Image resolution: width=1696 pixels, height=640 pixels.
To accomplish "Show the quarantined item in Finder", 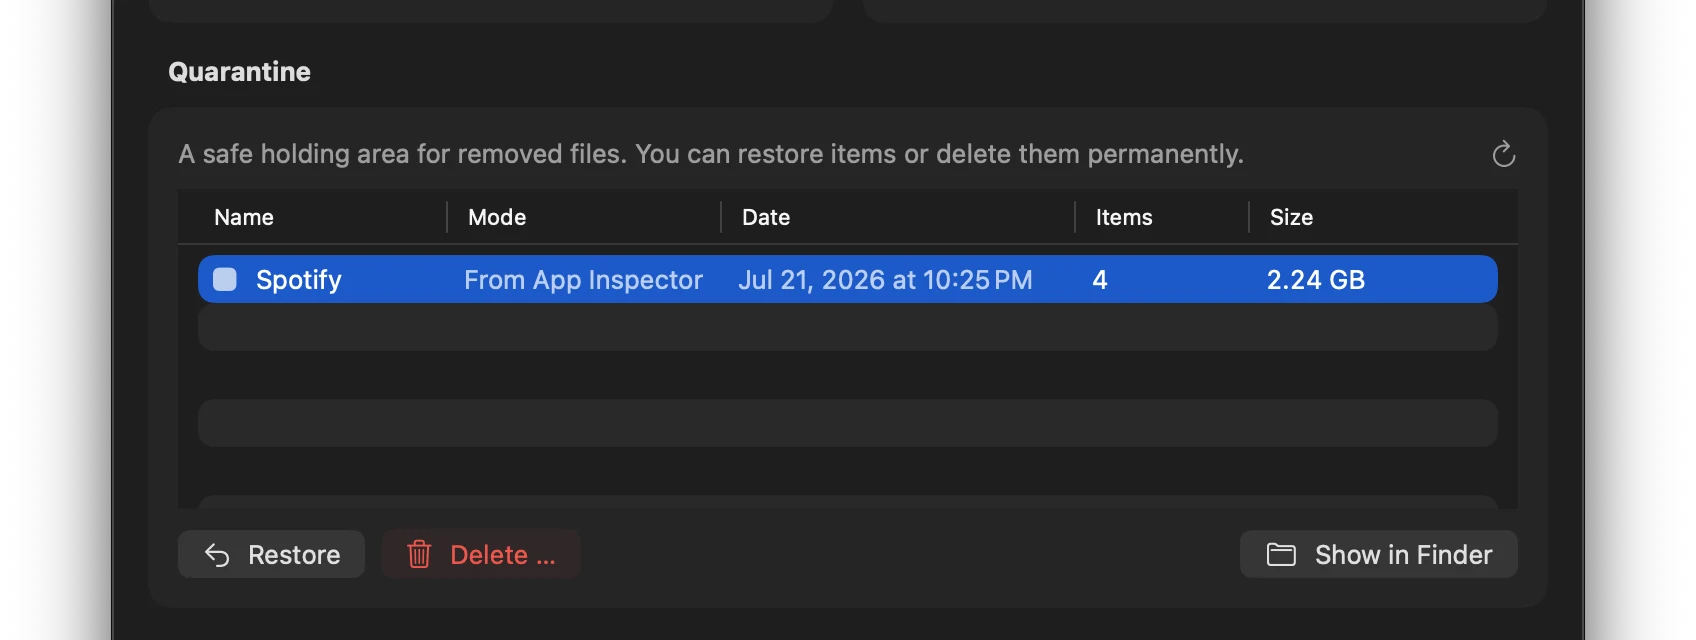I will (x=1379, y=554).
